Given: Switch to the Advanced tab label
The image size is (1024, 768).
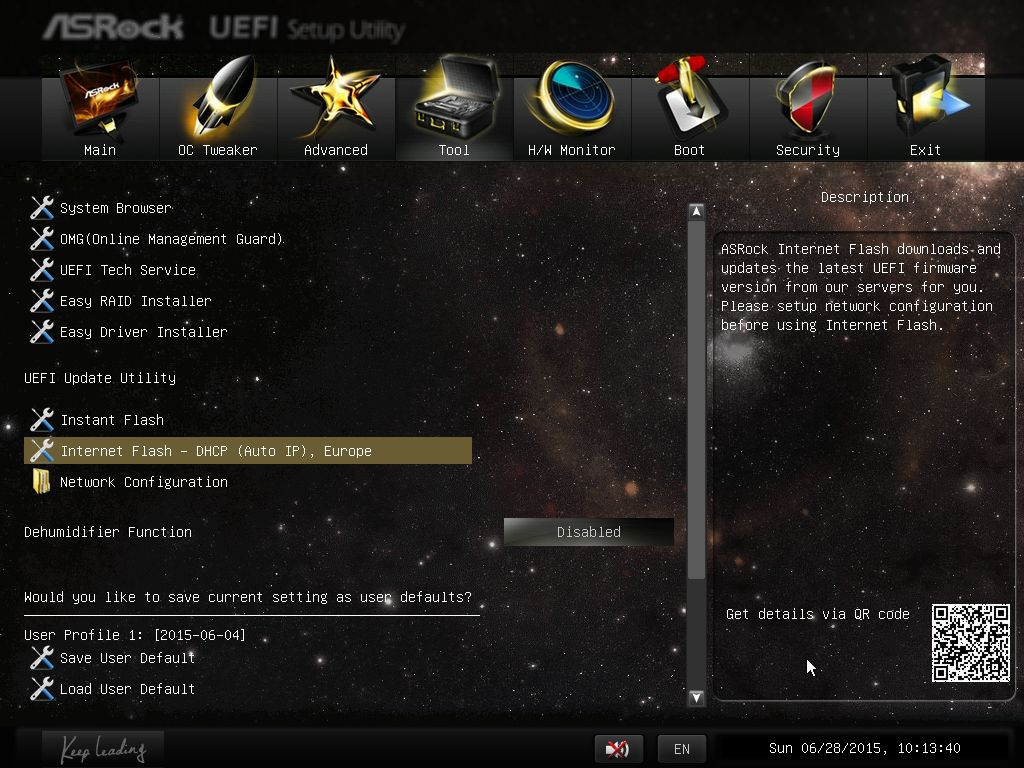Looking at the screenshot, I should [x=336, y=150].
